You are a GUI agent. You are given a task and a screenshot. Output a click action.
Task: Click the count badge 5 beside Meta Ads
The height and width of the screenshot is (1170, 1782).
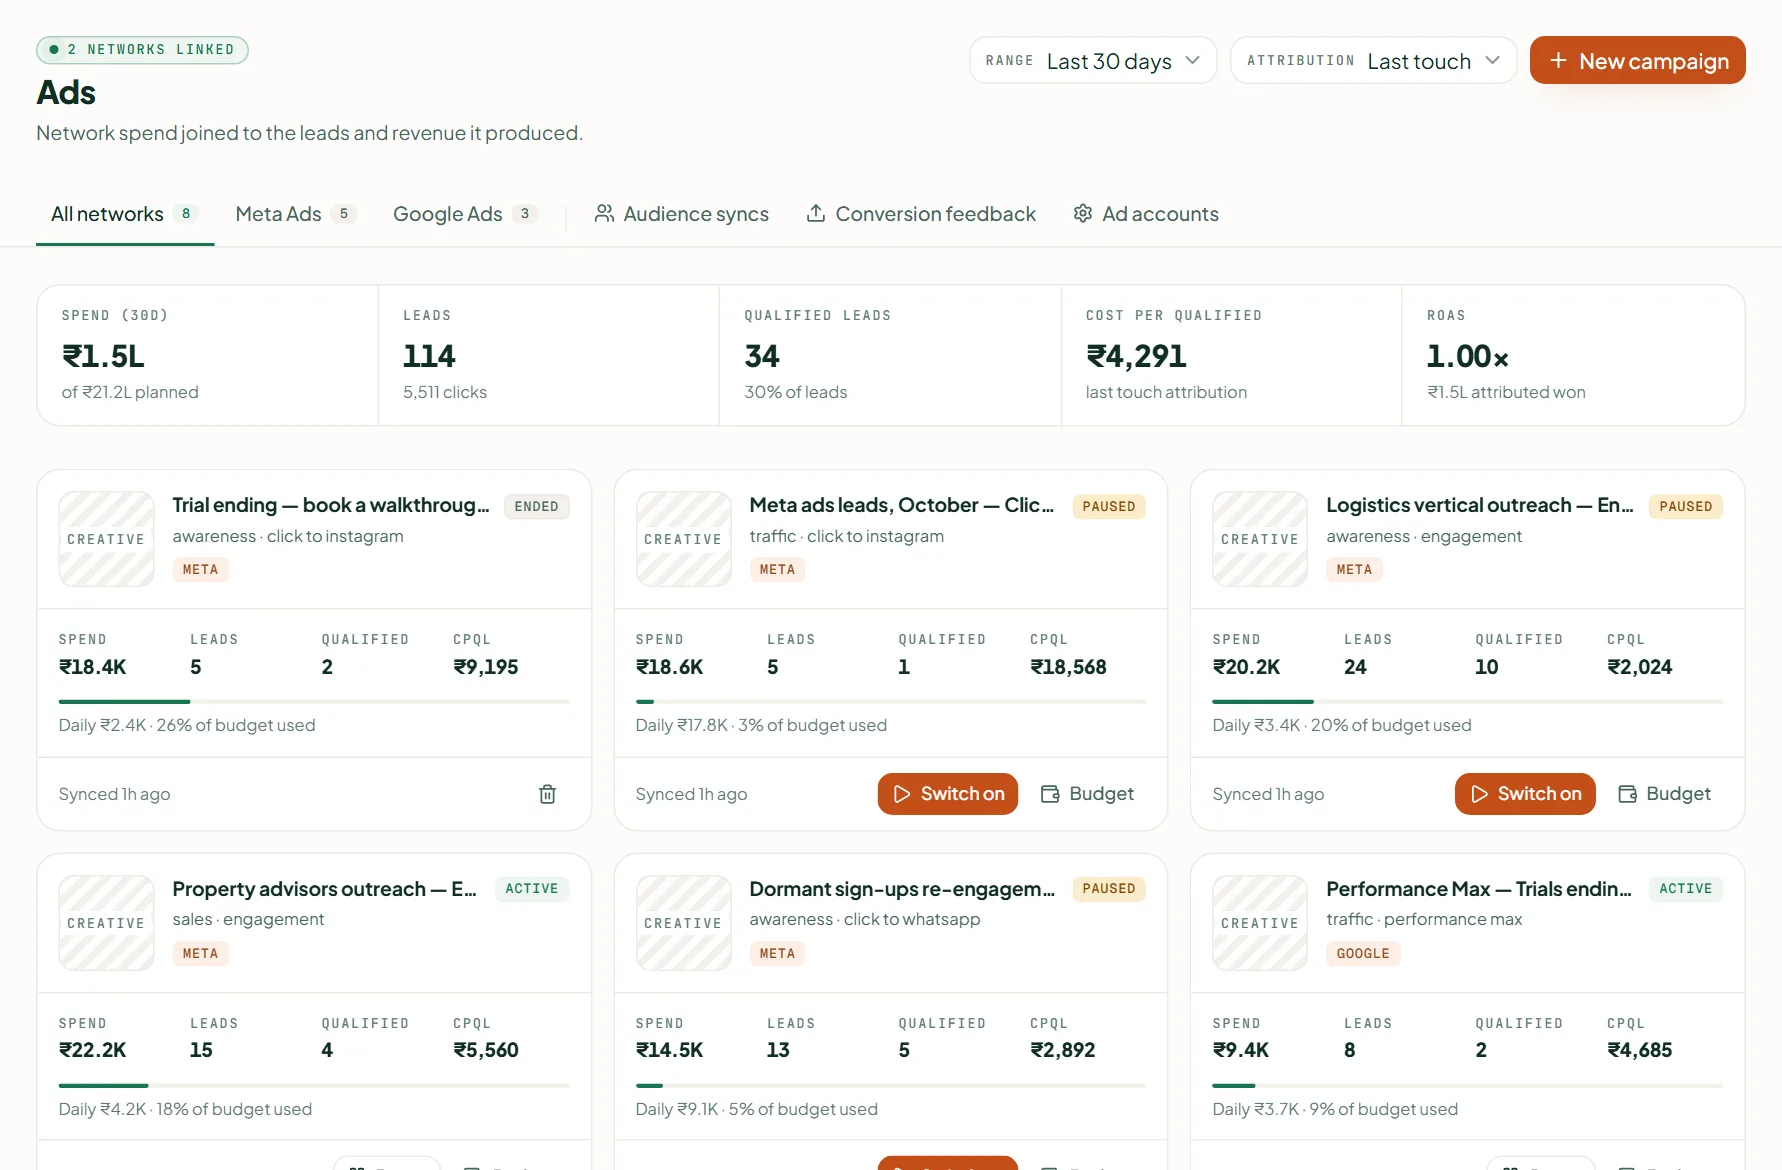point(344,214)
